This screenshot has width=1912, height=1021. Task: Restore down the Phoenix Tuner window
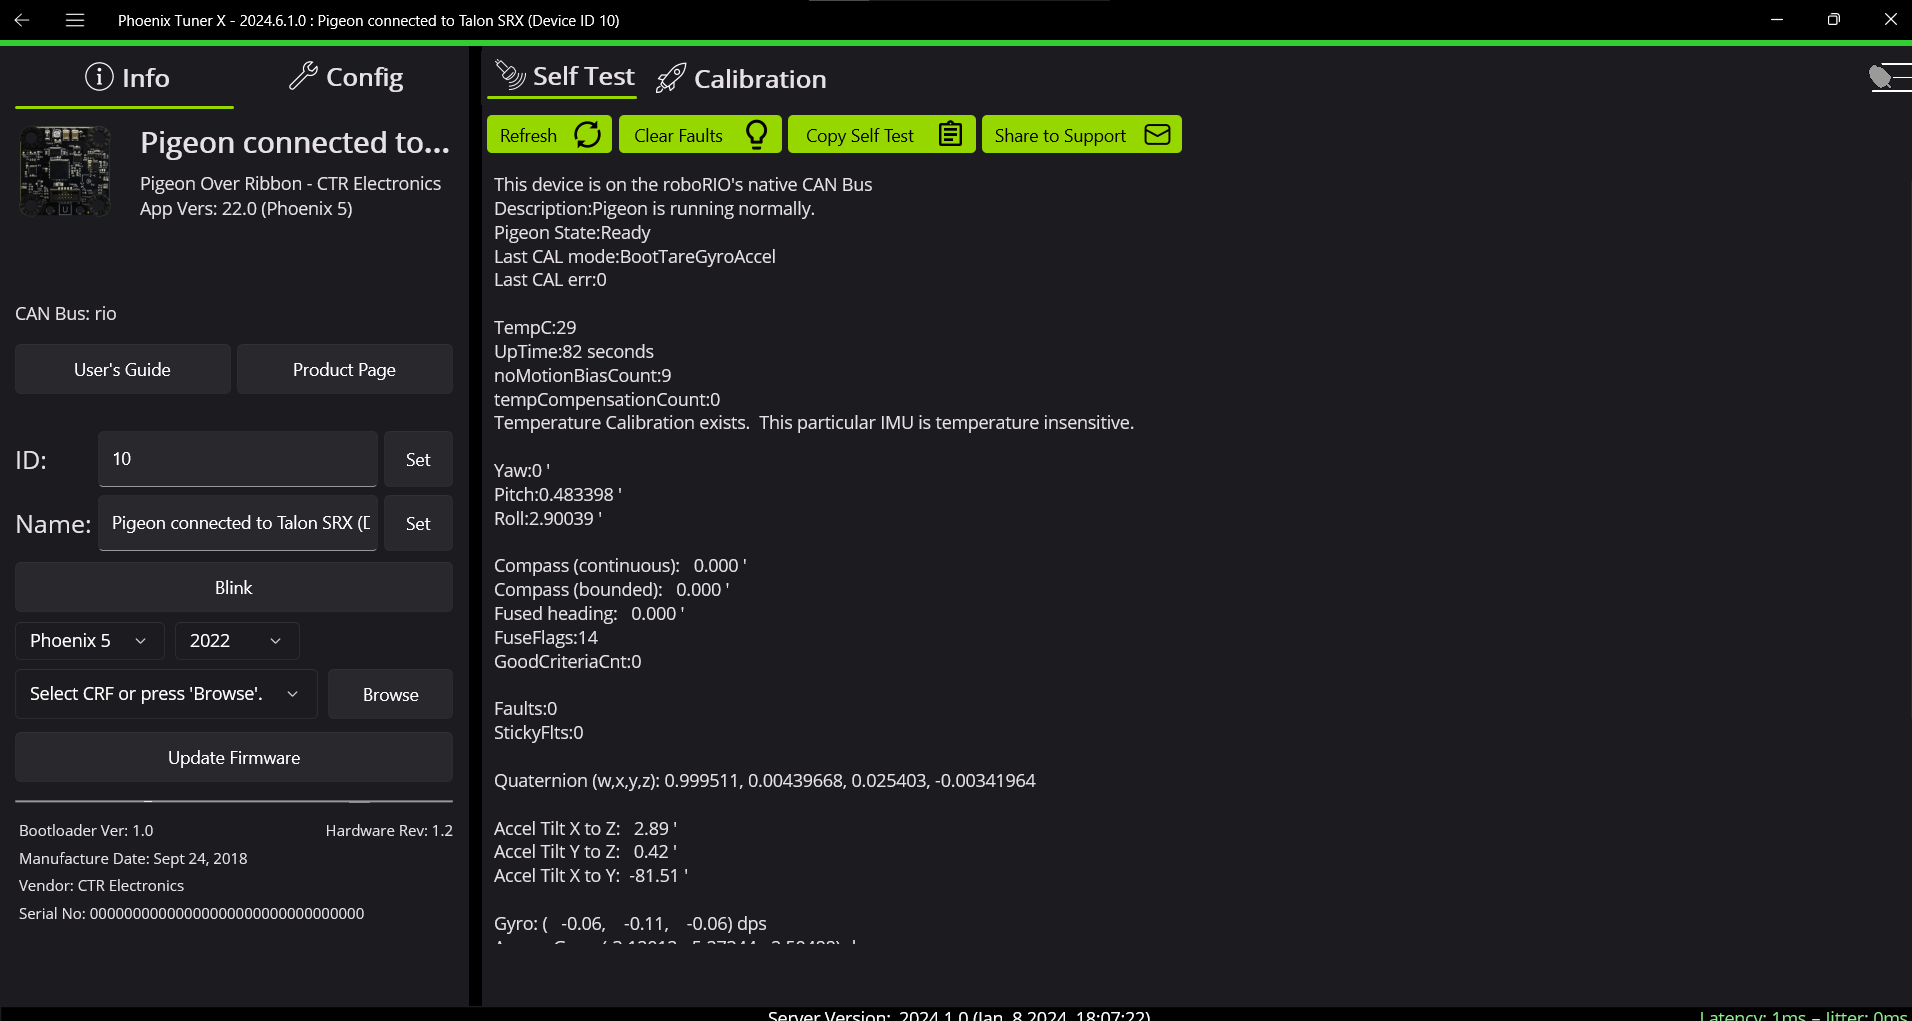(1833, 20)
